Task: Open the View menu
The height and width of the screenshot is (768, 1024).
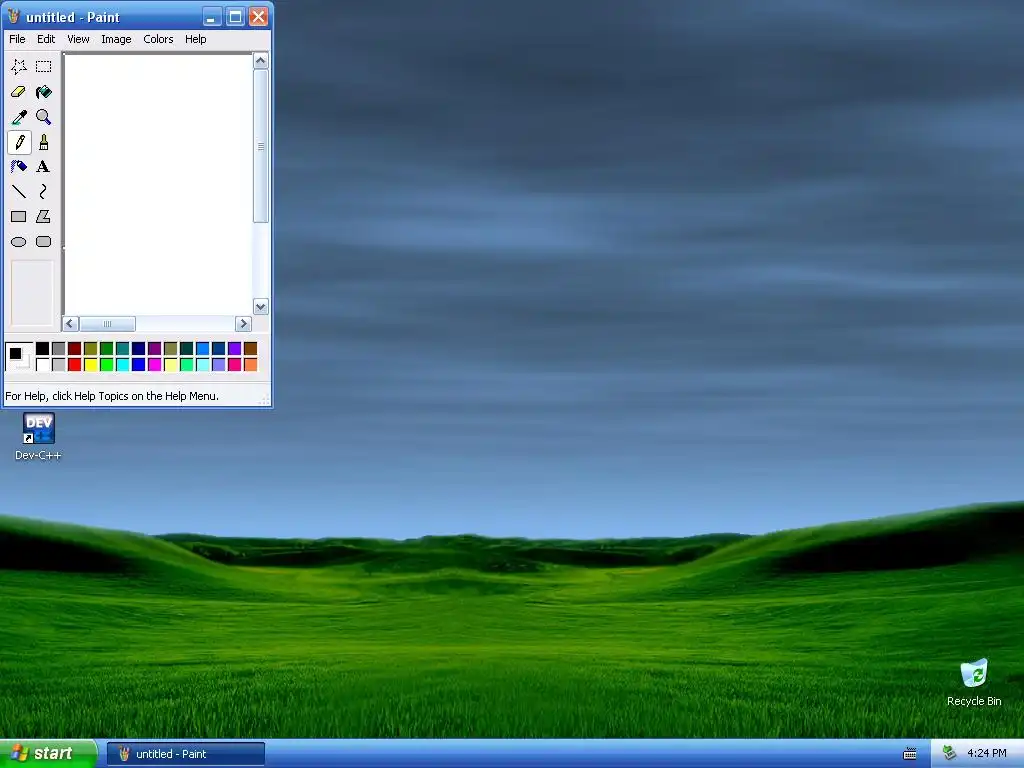Action: point(78,39)
